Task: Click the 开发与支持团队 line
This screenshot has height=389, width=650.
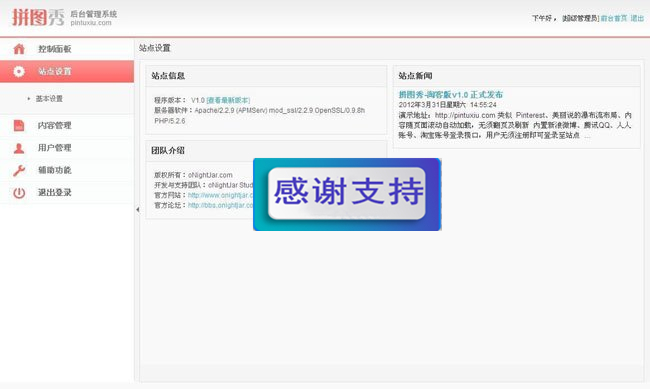Action: click(204, 185)
